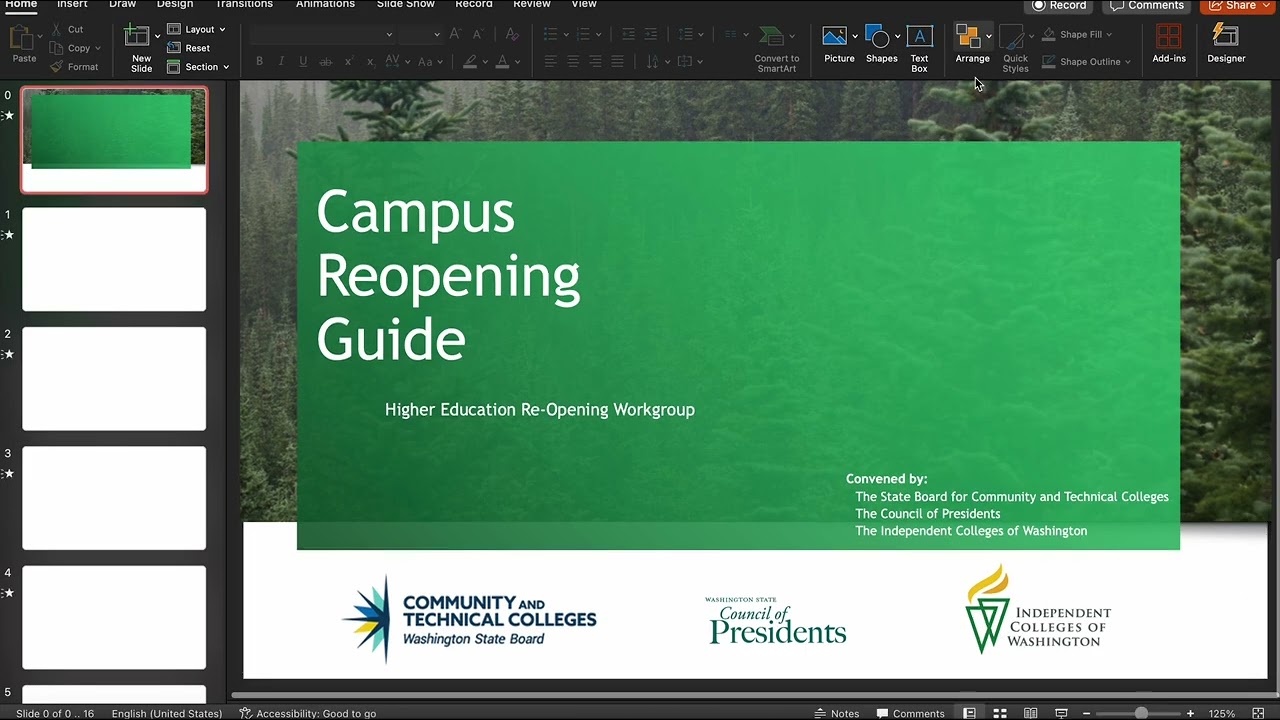Screen dimensions: 1280x720
Task: Toggle Comments in the status bar
Action: click(911, 713)
